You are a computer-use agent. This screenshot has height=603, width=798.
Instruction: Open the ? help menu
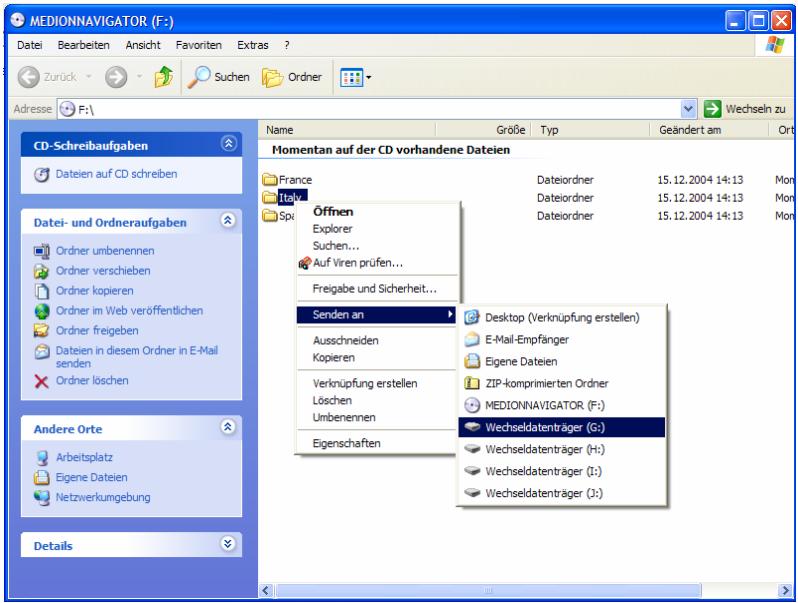(287, 45)
